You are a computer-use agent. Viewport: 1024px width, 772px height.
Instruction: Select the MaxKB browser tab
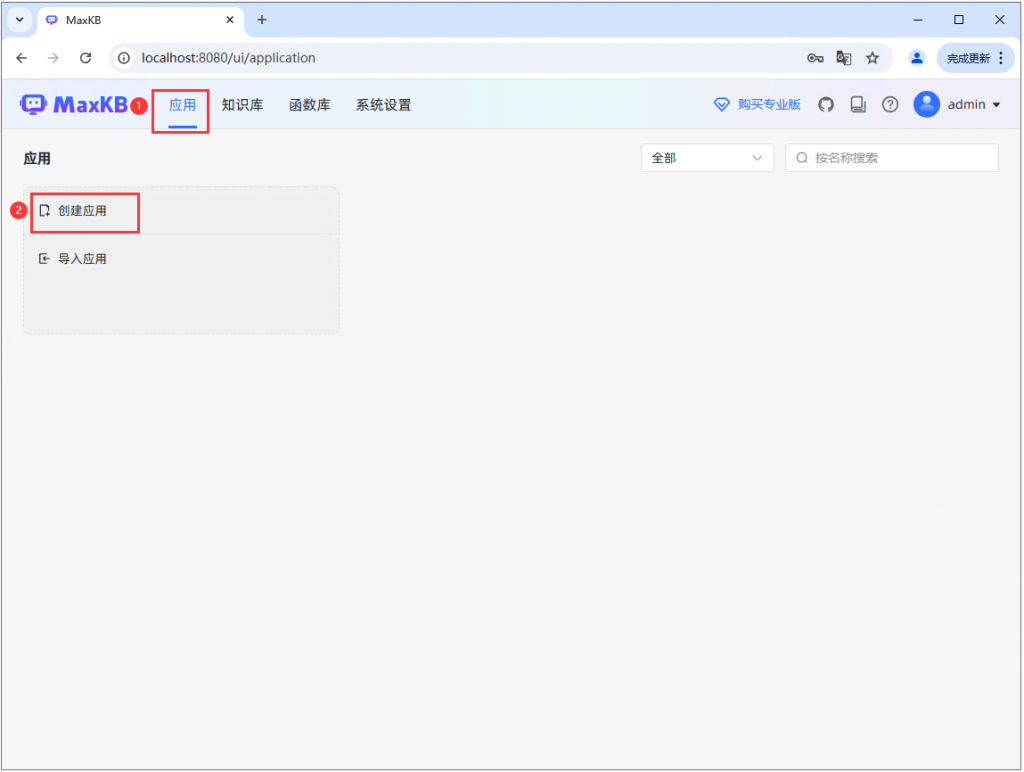pos(140,20)
